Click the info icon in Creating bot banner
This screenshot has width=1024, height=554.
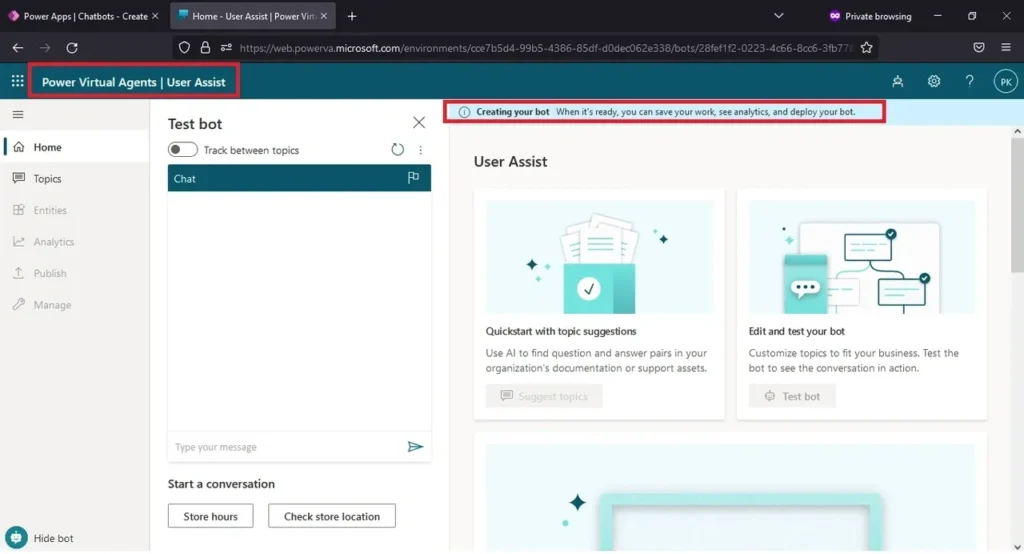click(x=464, y=112)
